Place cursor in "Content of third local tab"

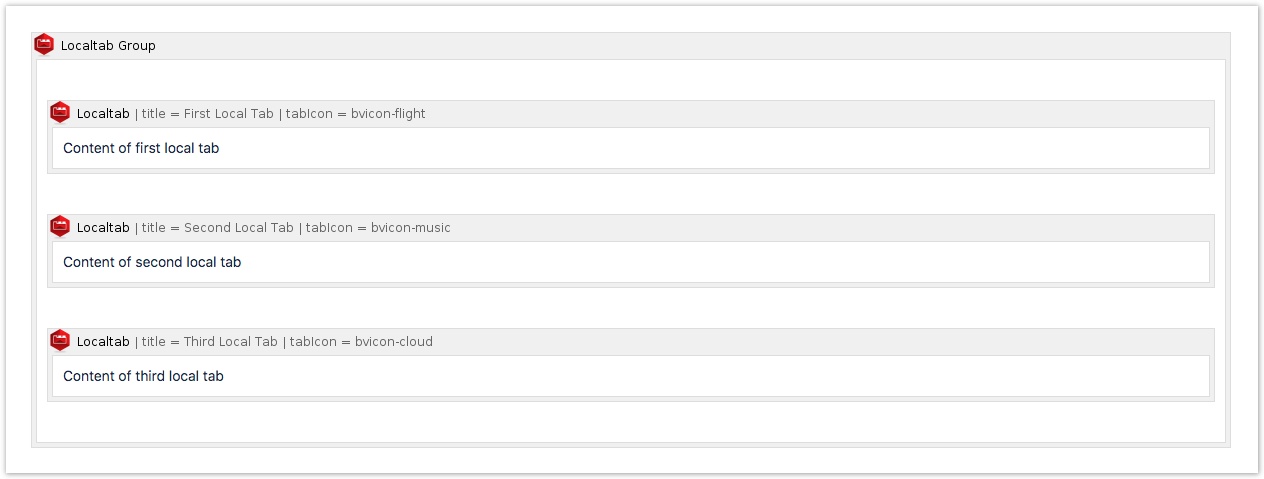pos(143,376)
